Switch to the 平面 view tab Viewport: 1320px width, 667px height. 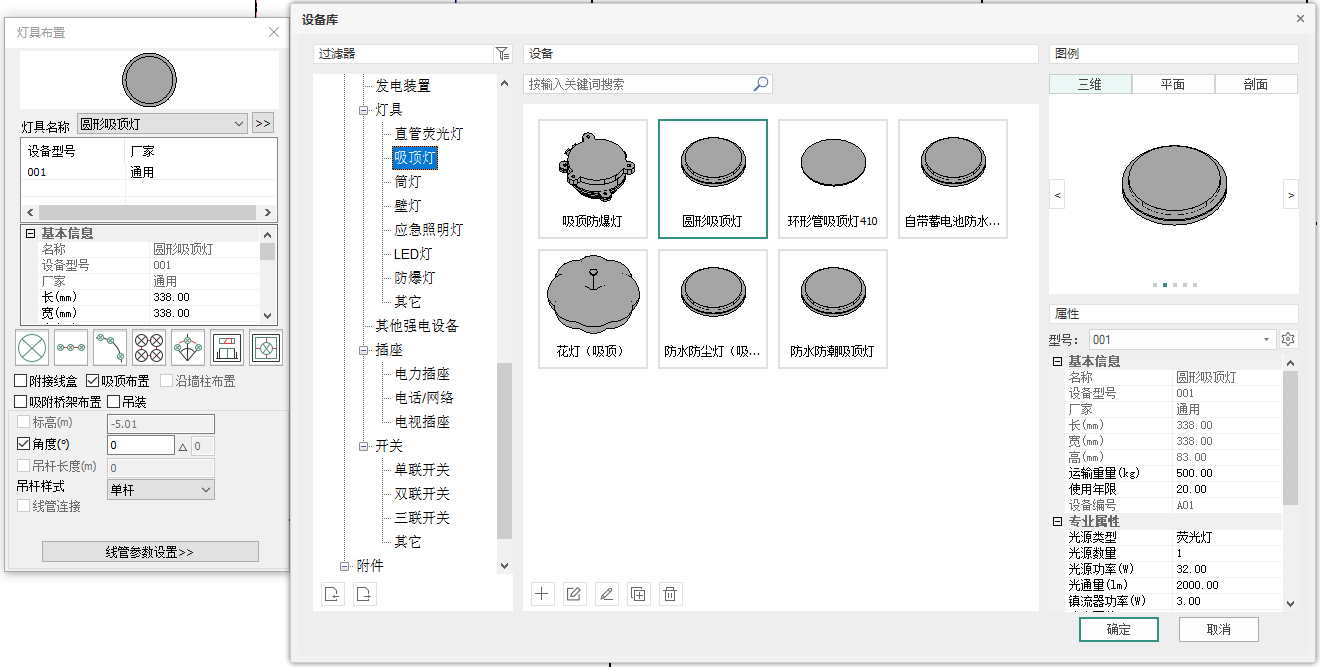coord(1173,85)
